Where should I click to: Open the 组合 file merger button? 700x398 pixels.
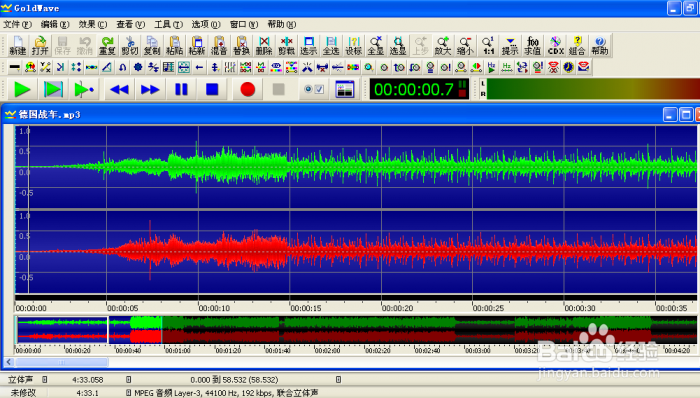pyautogui.click(x=577, y=46)
